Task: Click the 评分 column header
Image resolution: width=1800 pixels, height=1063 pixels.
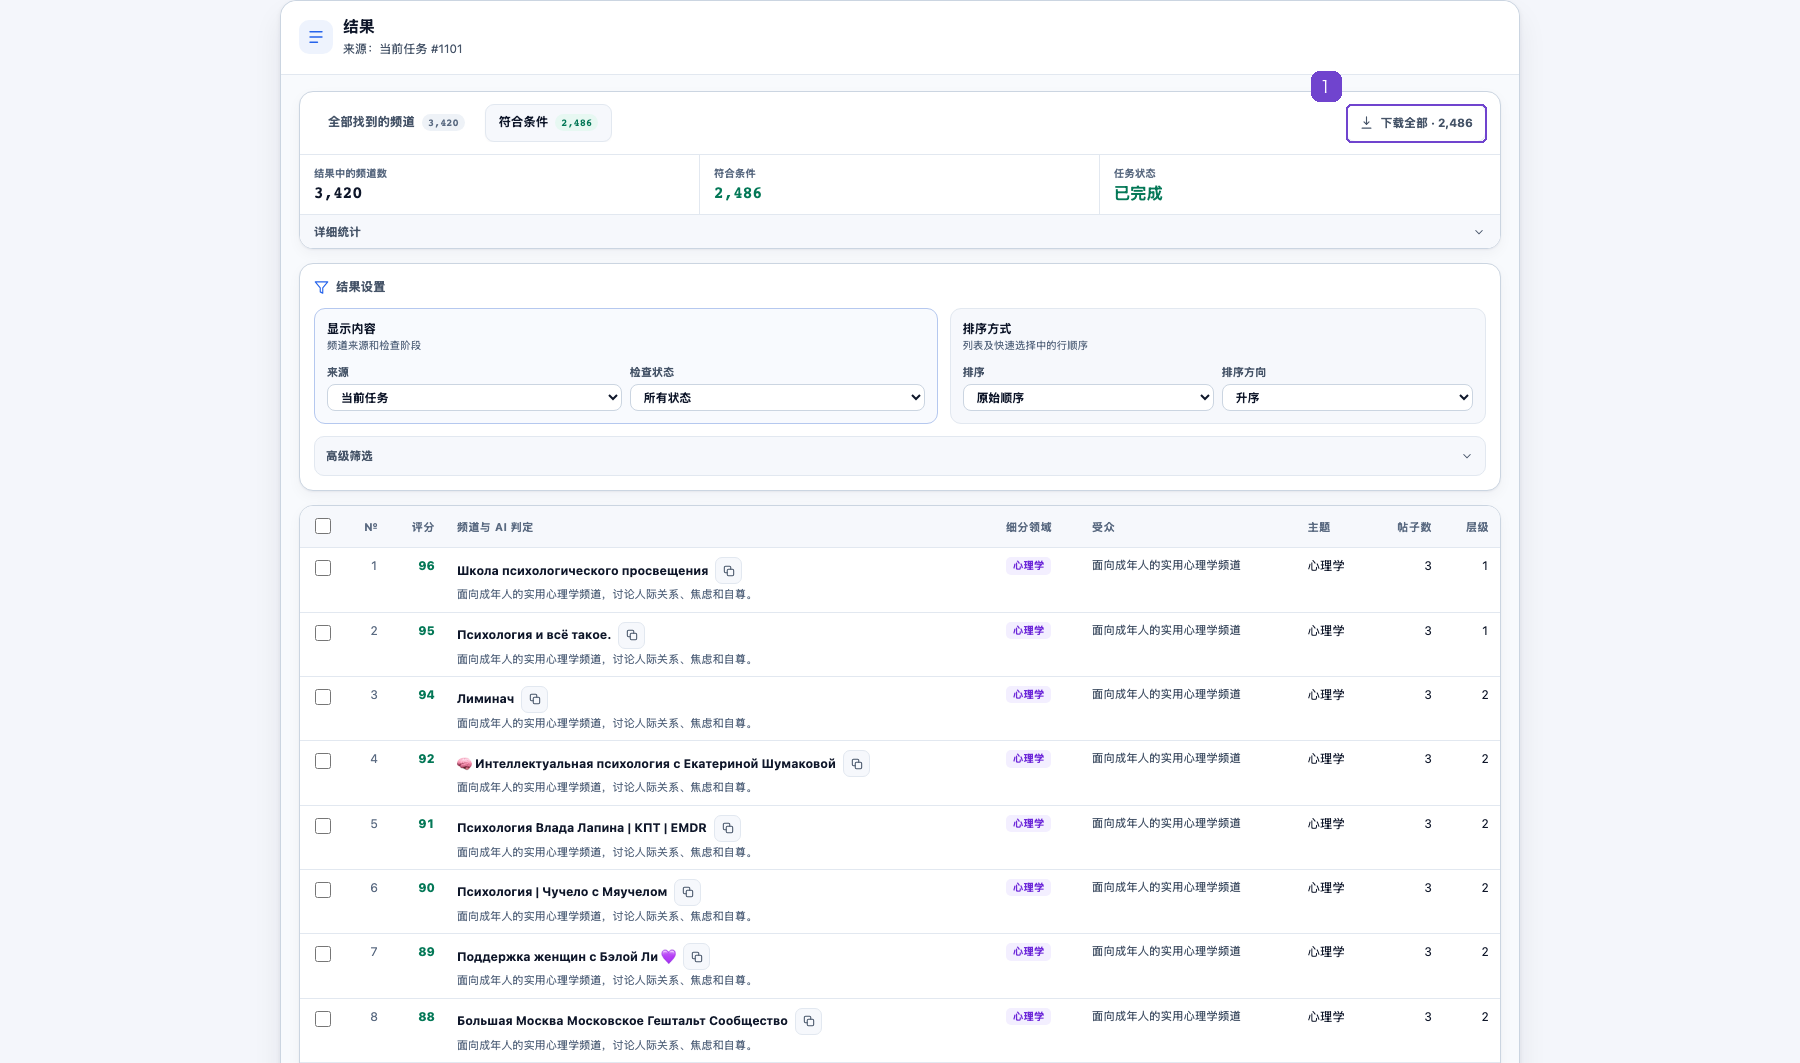Action: click(x=423, y=527)
